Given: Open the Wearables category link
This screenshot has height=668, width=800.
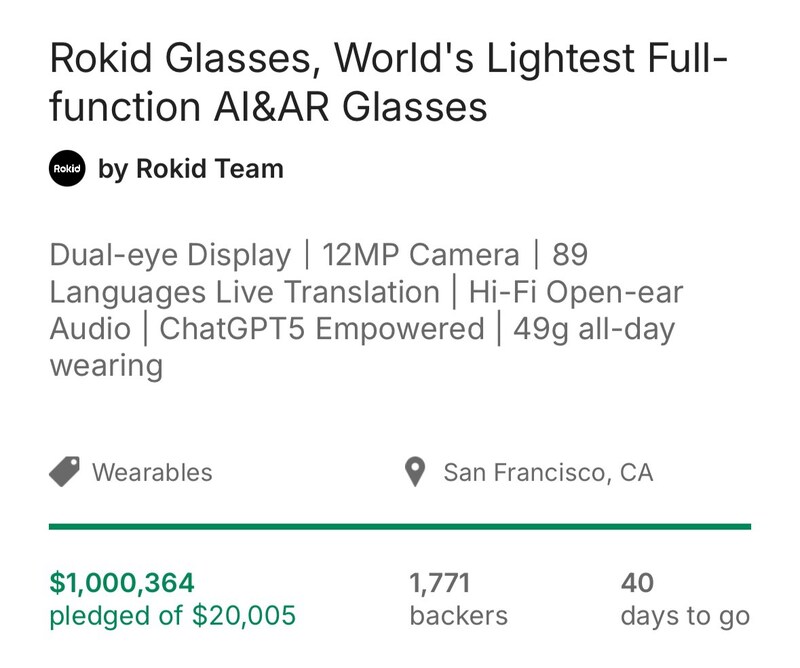Looking at the screenshot, I should coord(152,472).
